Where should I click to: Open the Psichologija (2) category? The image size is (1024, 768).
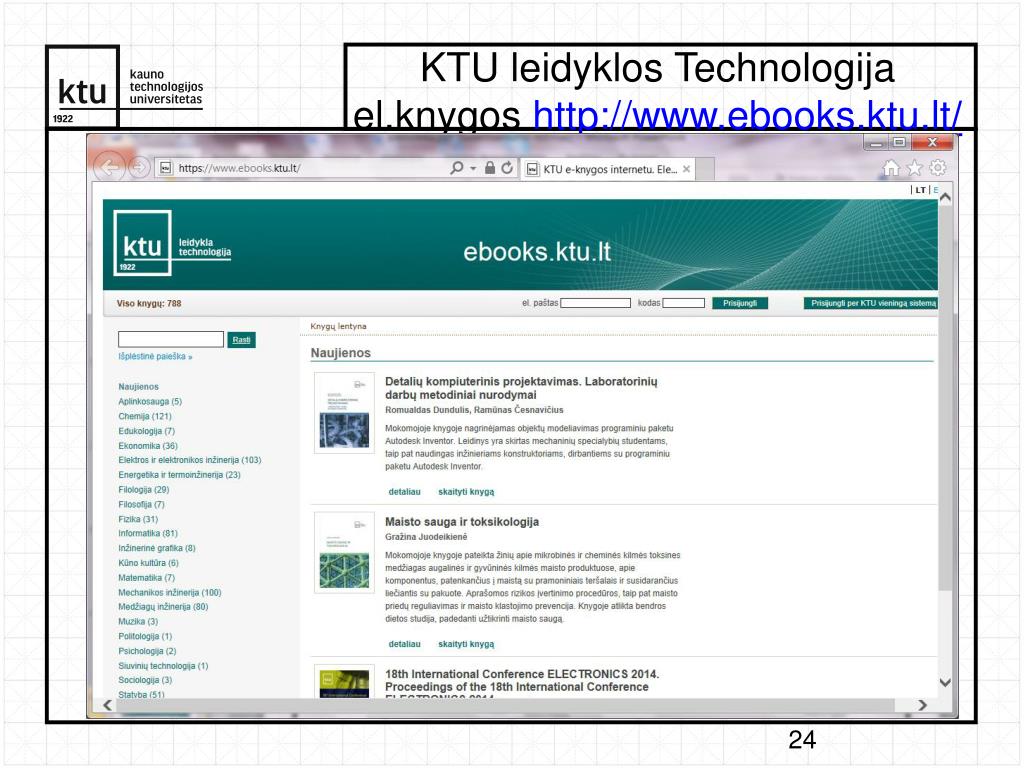pos(148,651)
